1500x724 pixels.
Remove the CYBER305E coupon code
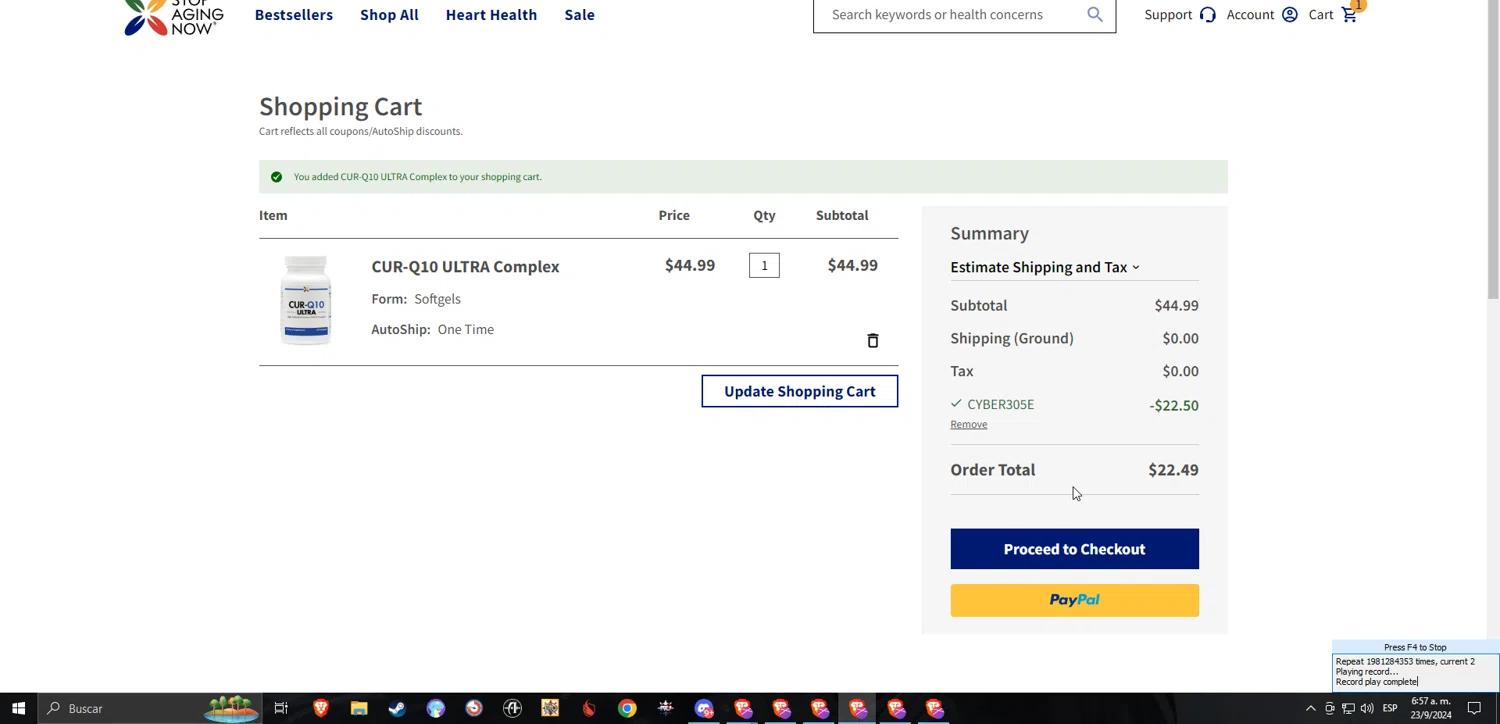pyautogui.click(x=968, y=424)
